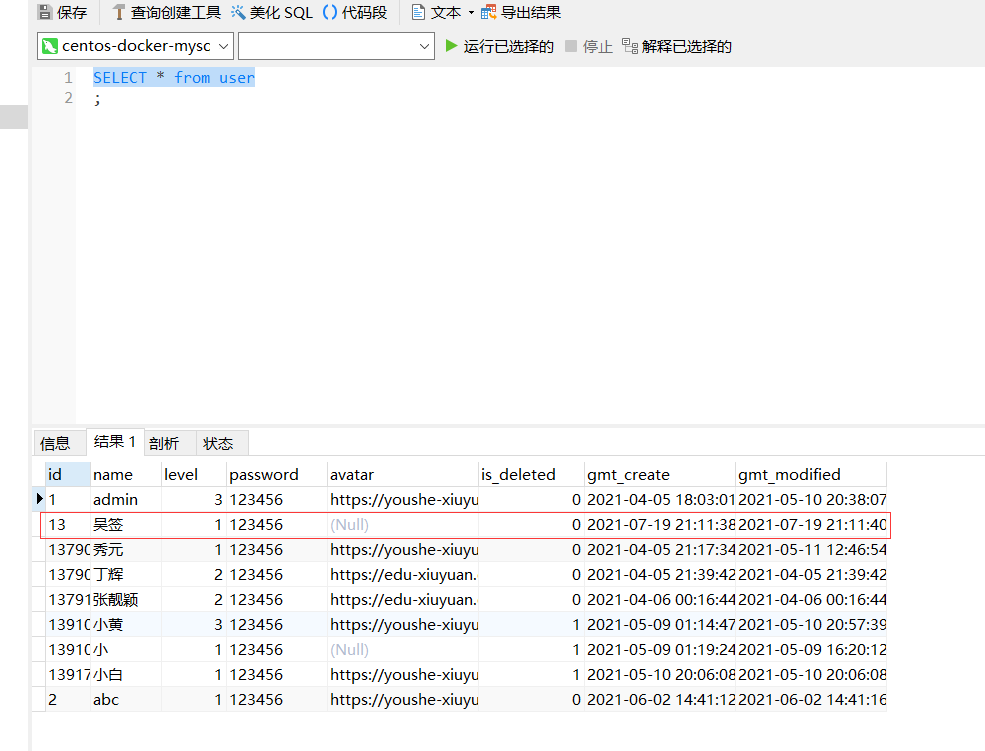Click line number 2 in the gutter
The height and width of the screenshot is (751, 985).
click(x=68, y=98)
